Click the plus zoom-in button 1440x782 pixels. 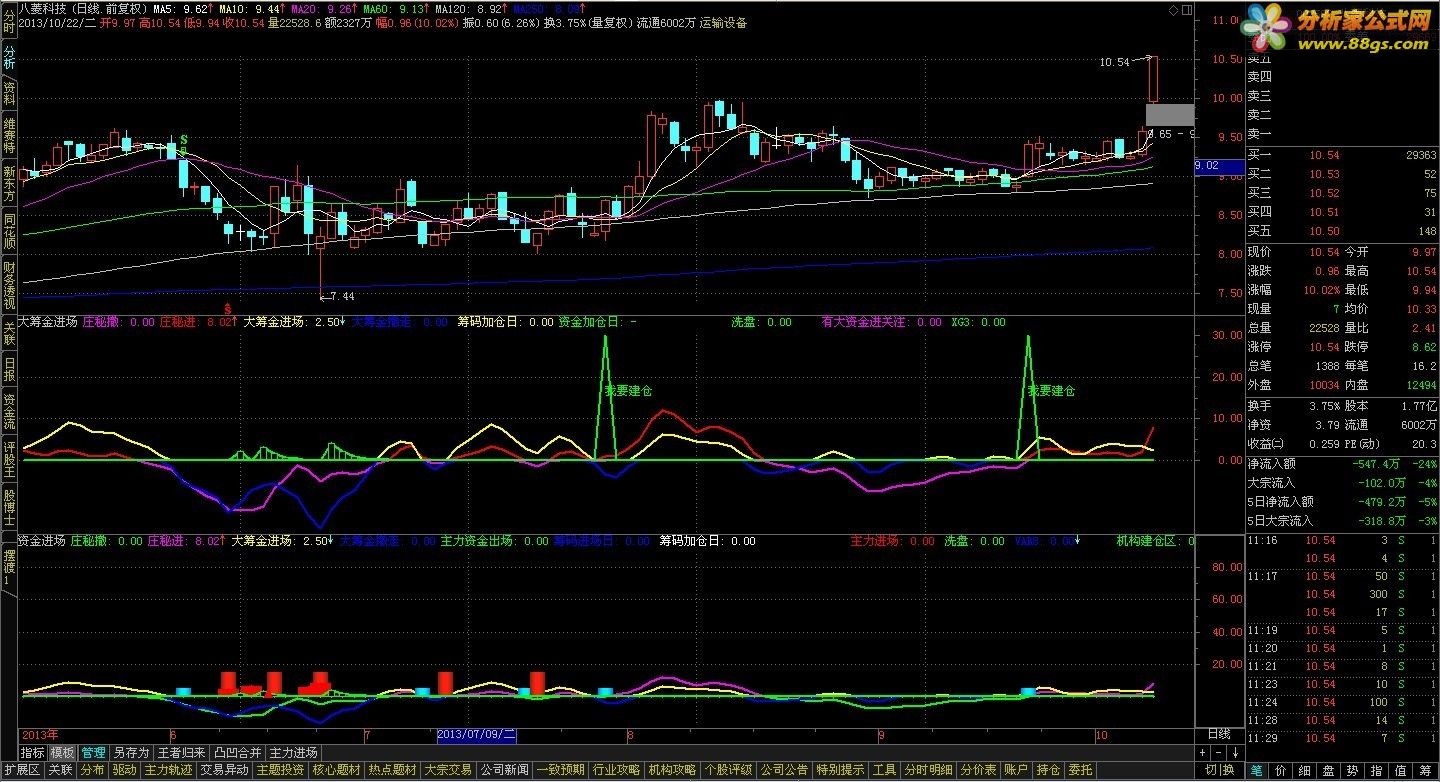(x=1202, y=752)
